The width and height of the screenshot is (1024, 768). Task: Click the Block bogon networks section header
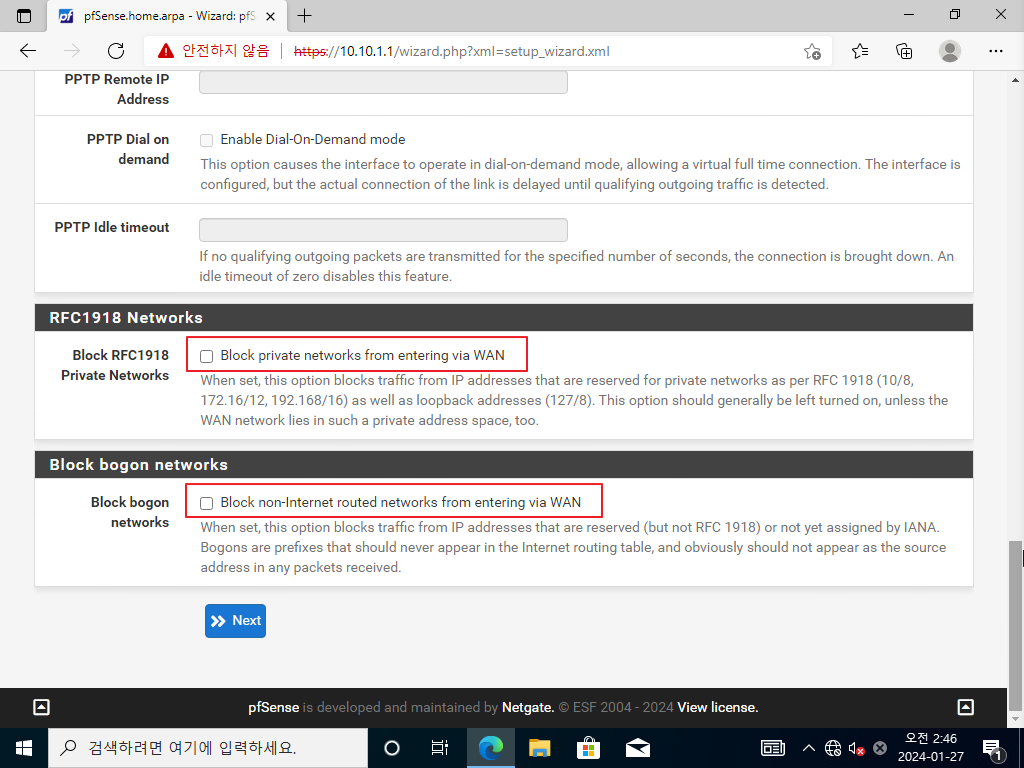(x=504, y=464)
